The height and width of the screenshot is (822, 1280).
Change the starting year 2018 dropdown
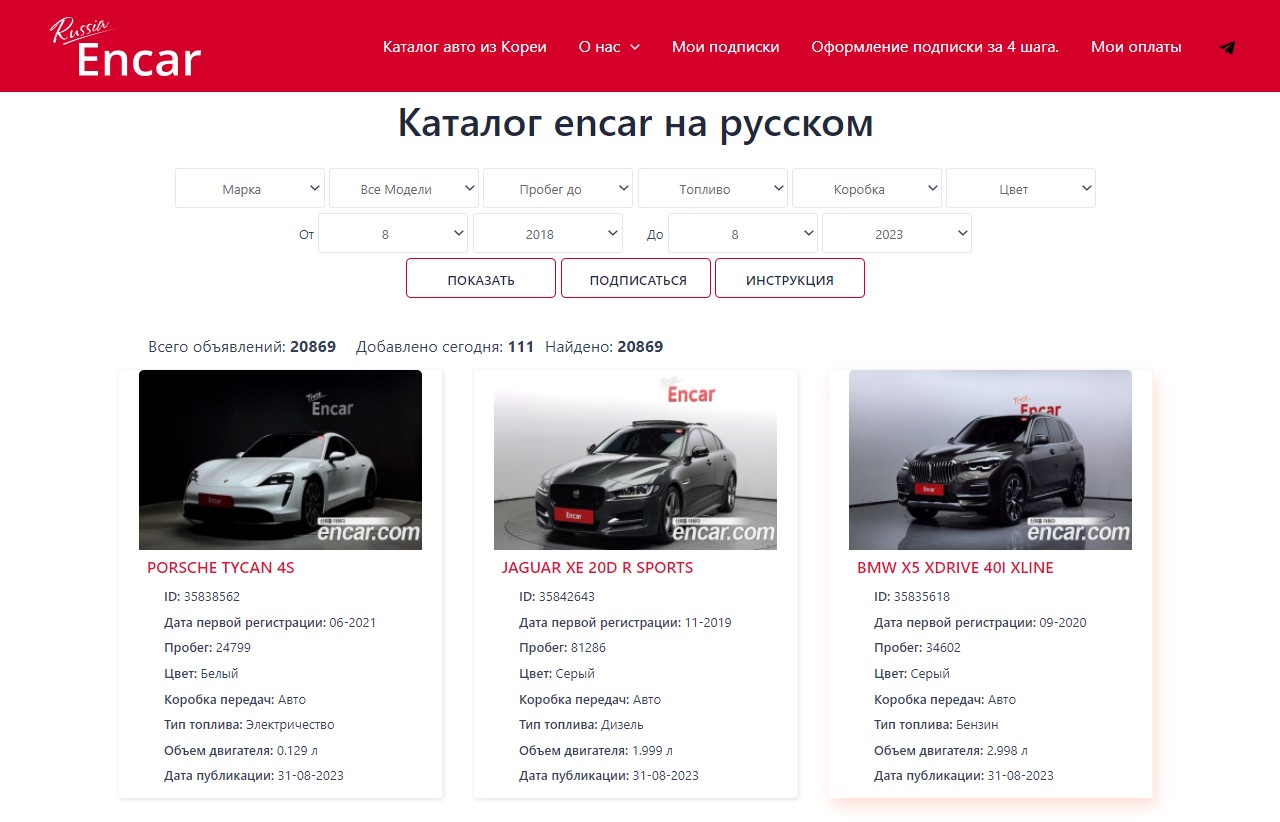click(x=548, y=234)
